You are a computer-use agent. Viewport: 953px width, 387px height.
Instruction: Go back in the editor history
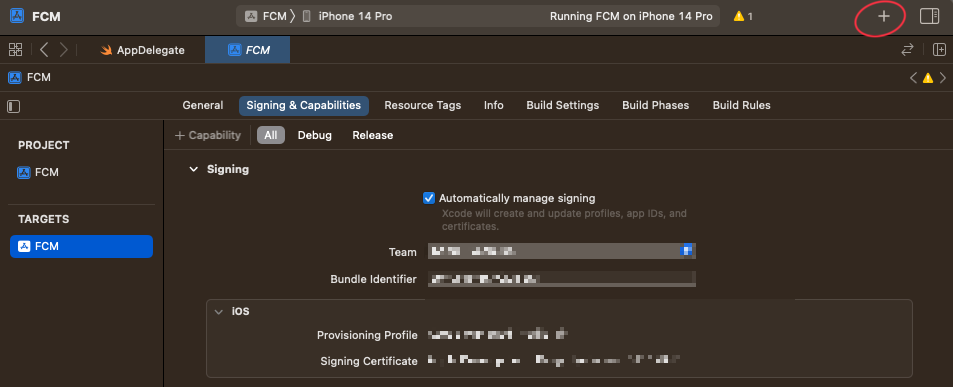coord(44,50)
